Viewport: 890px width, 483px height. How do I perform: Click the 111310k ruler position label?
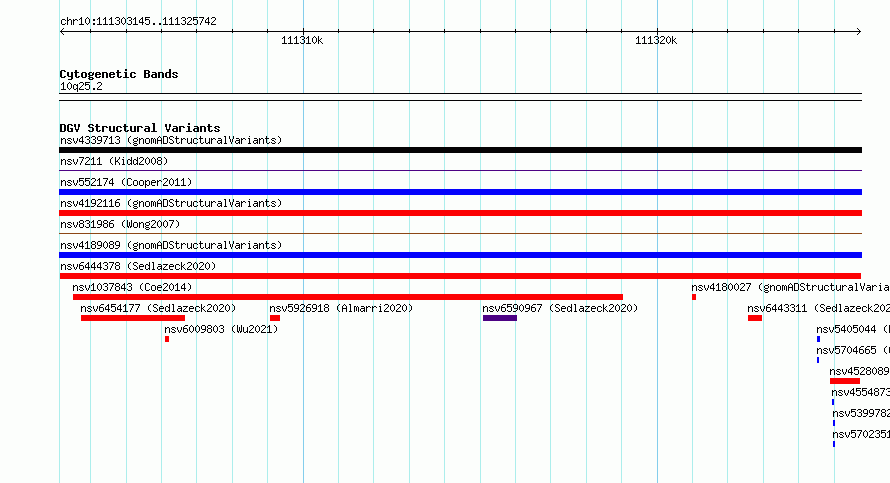point(302,40)
